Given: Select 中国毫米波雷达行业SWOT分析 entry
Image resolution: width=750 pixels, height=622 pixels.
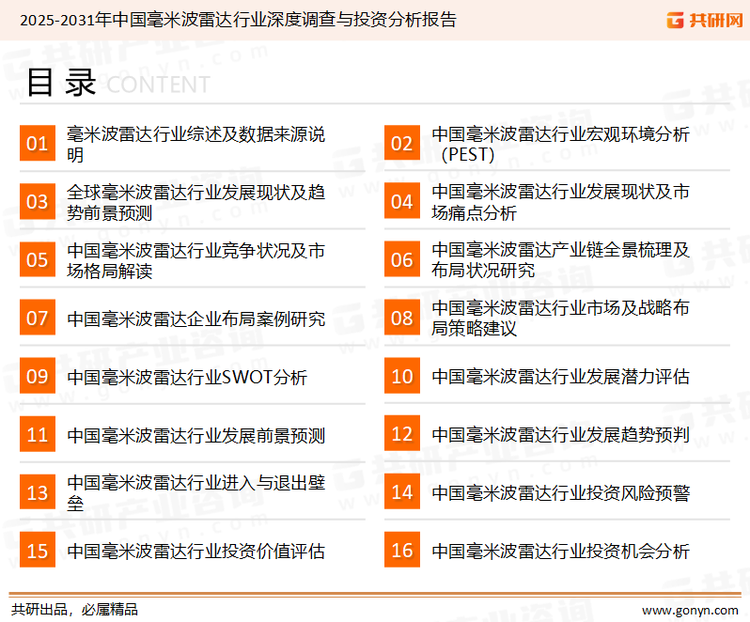Looking at the screenshot, I should click(x=187, y=378).
